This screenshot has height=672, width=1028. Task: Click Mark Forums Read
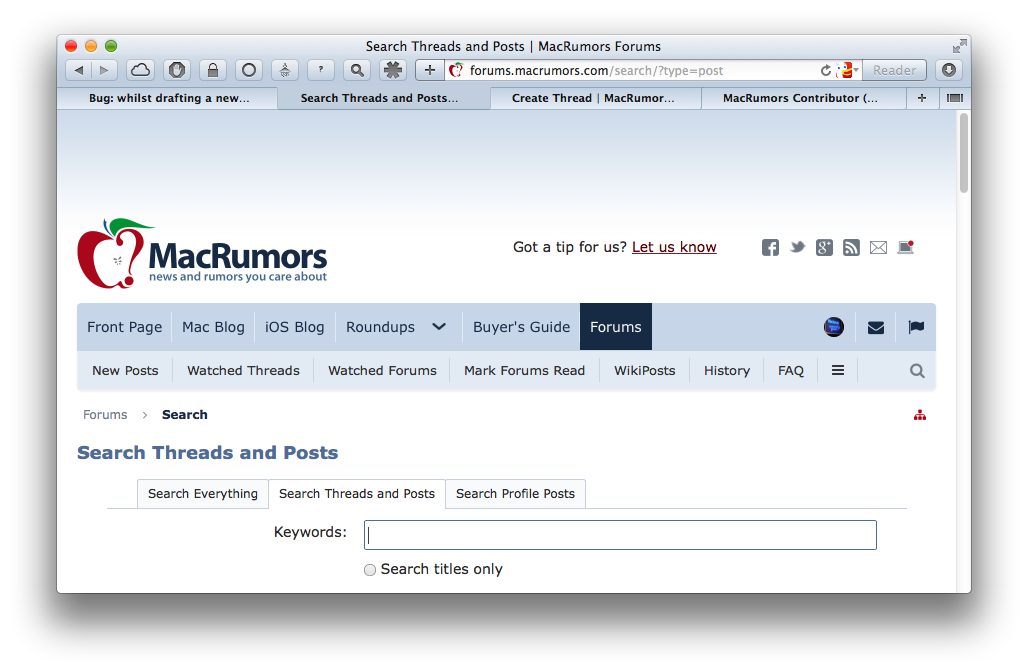click(x=524, y=370)
